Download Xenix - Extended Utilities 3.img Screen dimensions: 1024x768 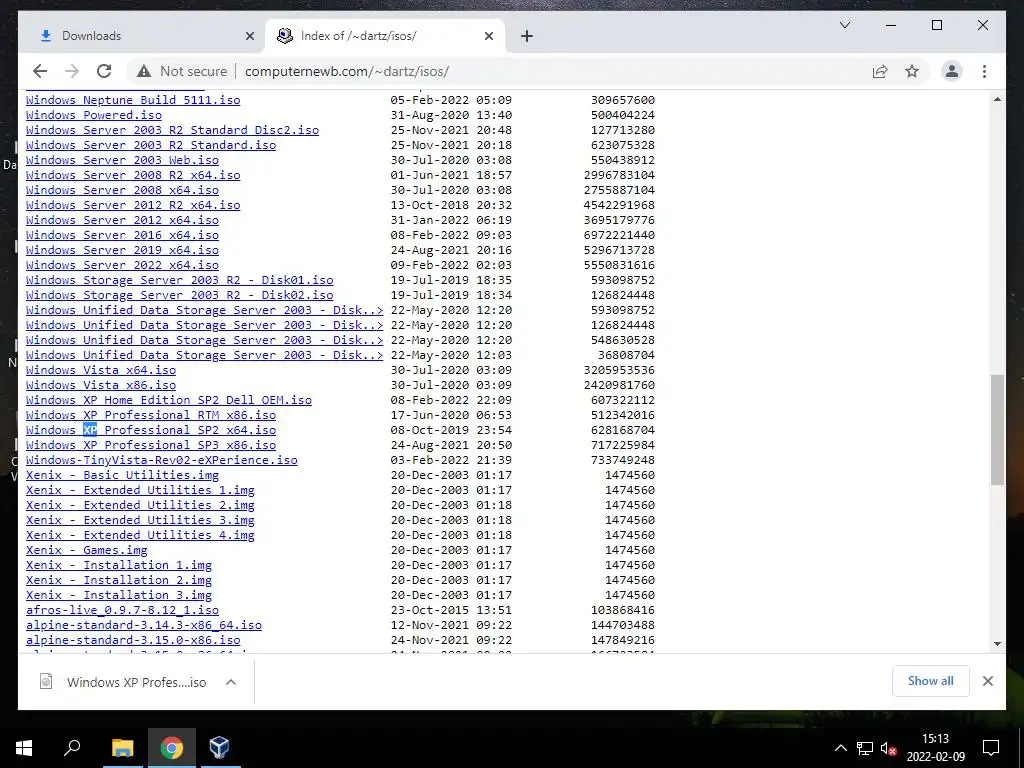pos(140,520)
